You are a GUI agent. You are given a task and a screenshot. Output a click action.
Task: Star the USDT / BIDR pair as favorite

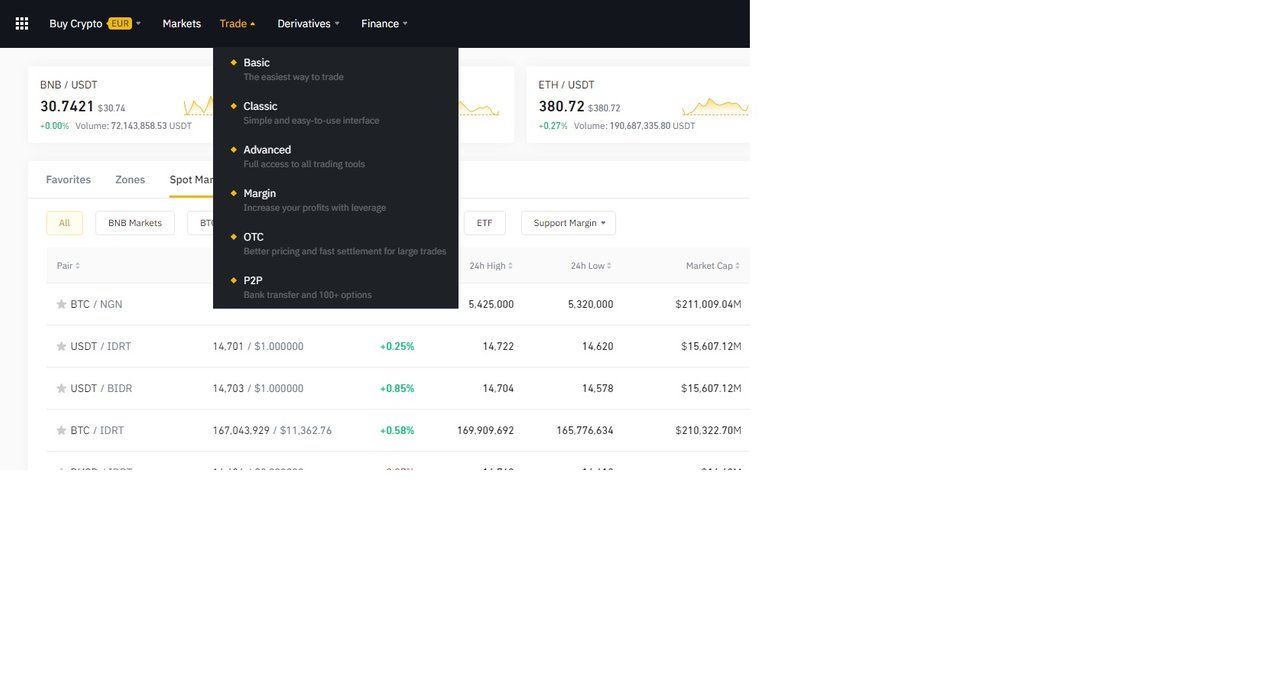click(61, 388)
